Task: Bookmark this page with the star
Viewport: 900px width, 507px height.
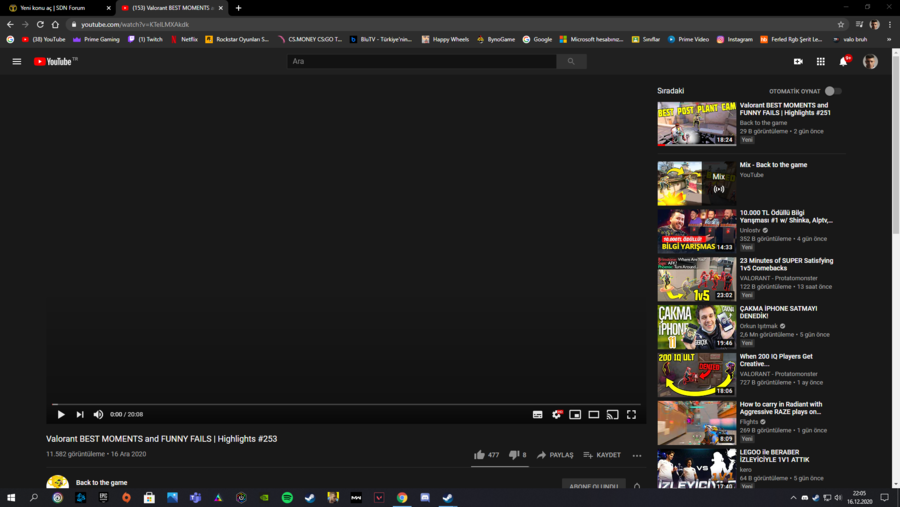Action: pos(841,24)
